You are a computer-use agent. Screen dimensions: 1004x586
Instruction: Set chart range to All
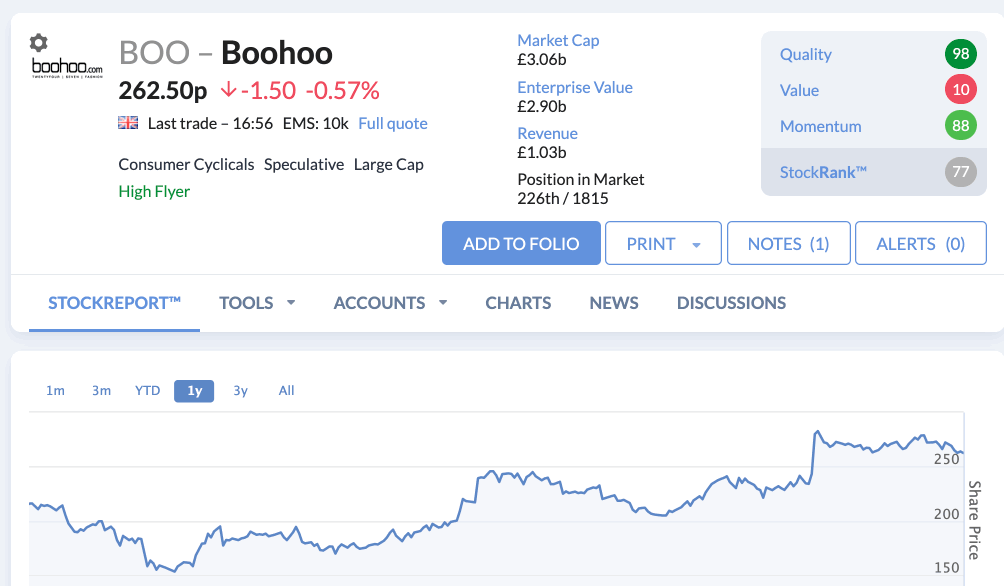(x=286, y=391)
